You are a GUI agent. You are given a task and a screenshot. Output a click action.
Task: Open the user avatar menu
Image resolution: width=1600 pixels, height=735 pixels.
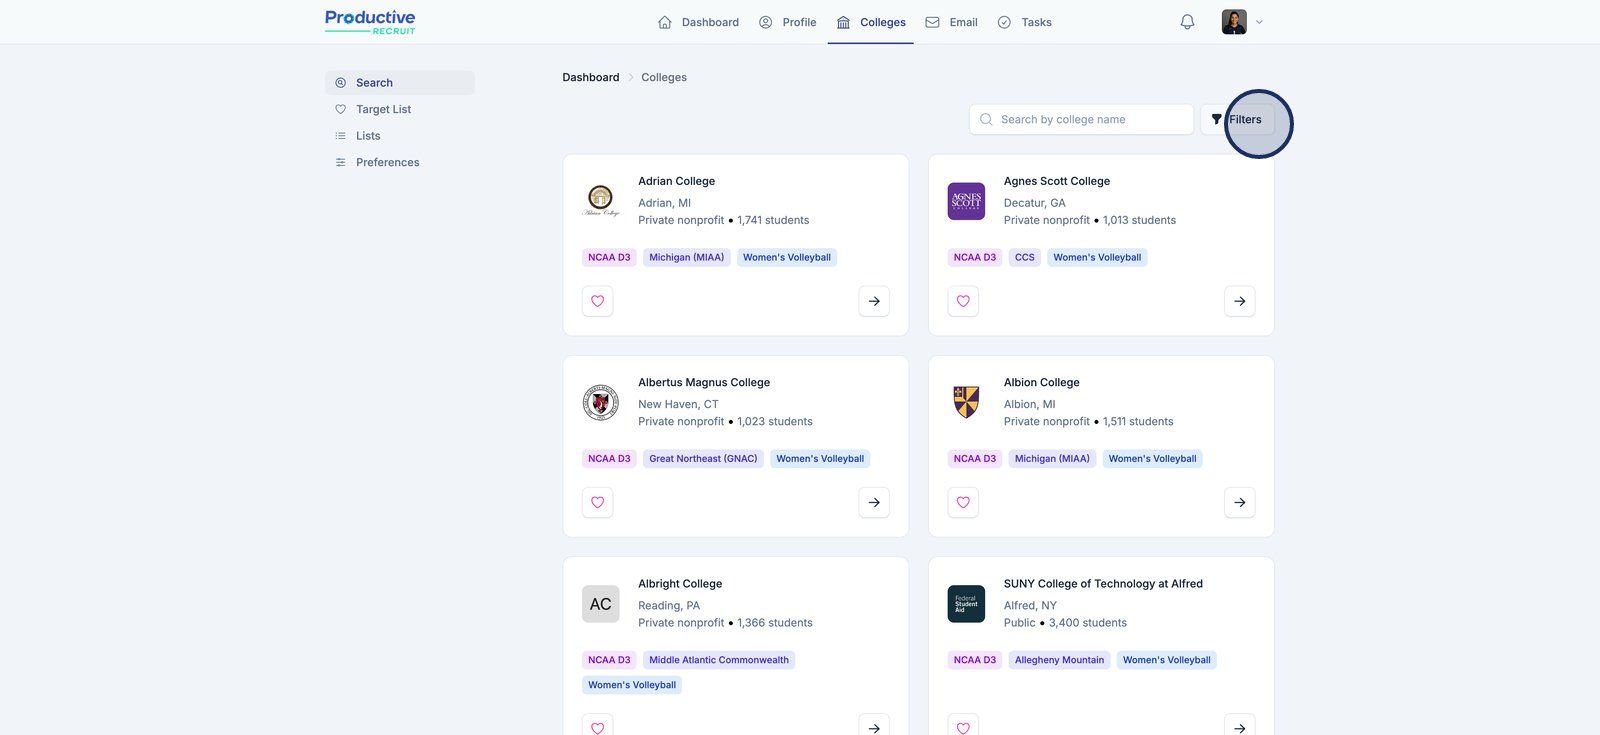(x=1234, y=22)
